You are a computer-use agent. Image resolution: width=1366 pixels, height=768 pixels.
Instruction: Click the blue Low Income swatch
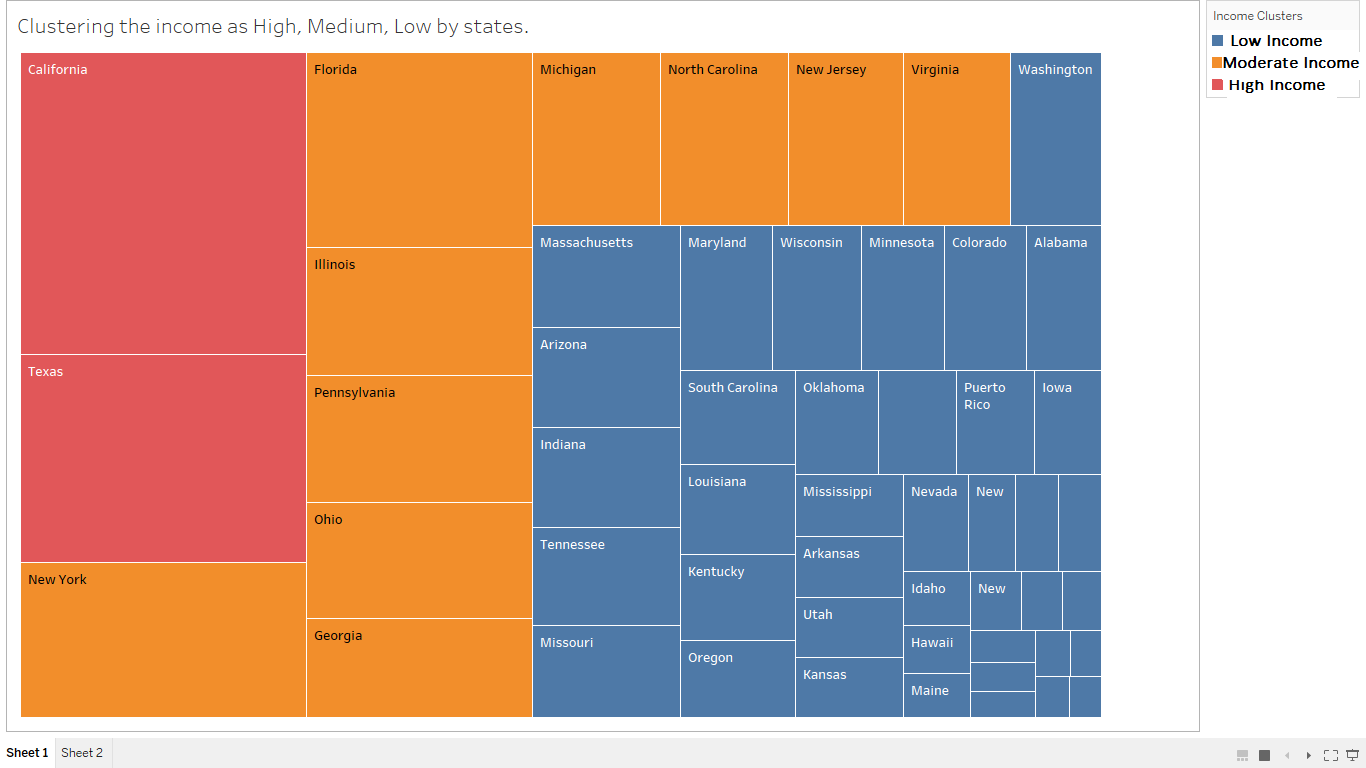coord(1218,41)
